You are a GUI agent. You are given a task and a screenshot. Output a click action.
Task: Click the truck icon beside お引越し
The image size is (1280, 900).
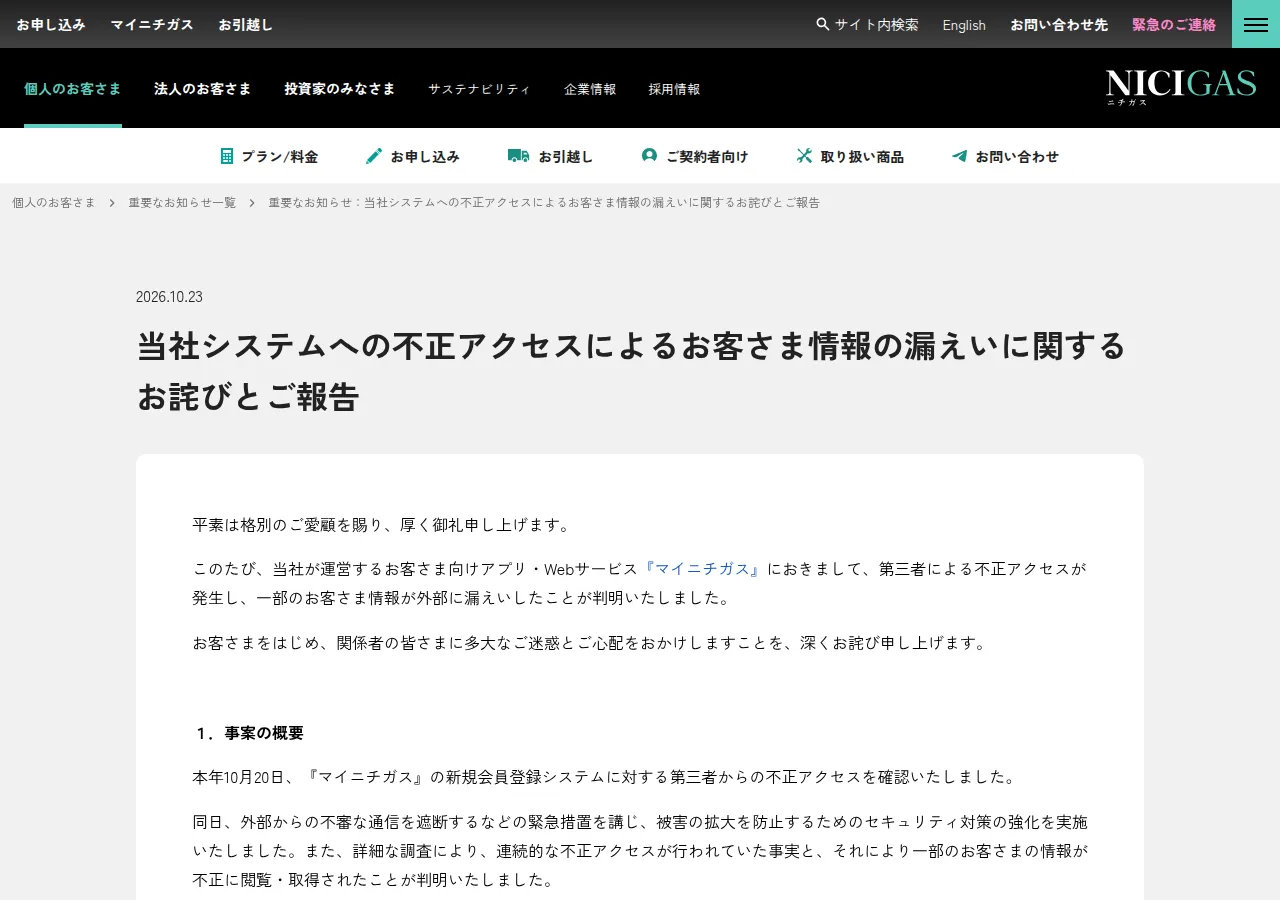point(518,156)
